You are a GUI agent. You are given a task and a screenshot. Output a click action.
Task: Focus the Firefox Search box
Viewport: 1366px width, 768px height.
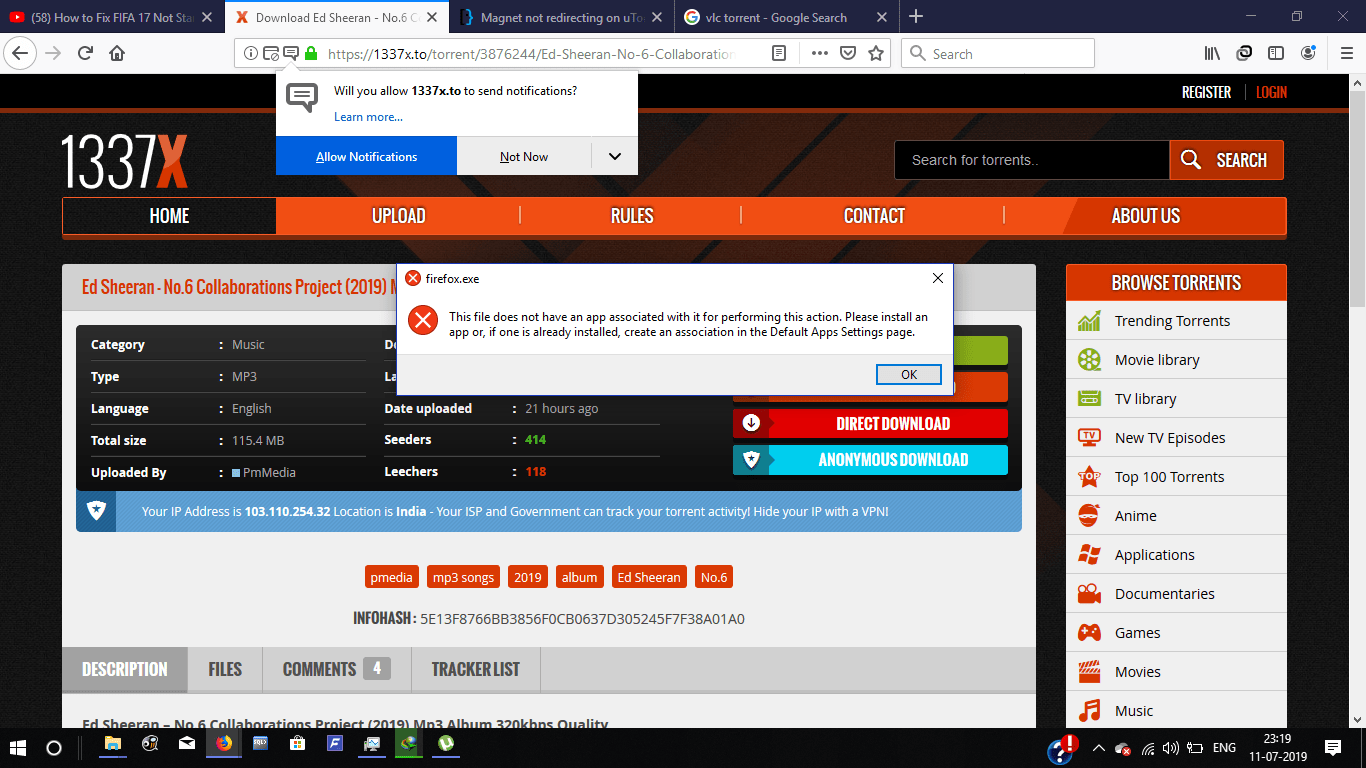(x=998, y=54)
